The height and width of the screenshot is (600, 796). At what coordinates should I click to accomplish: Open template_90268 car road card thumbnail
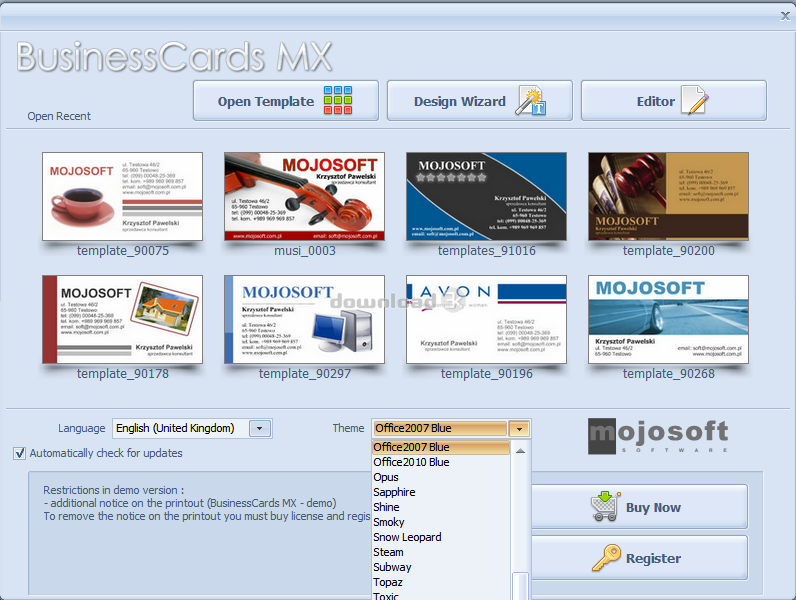[669, 319]
